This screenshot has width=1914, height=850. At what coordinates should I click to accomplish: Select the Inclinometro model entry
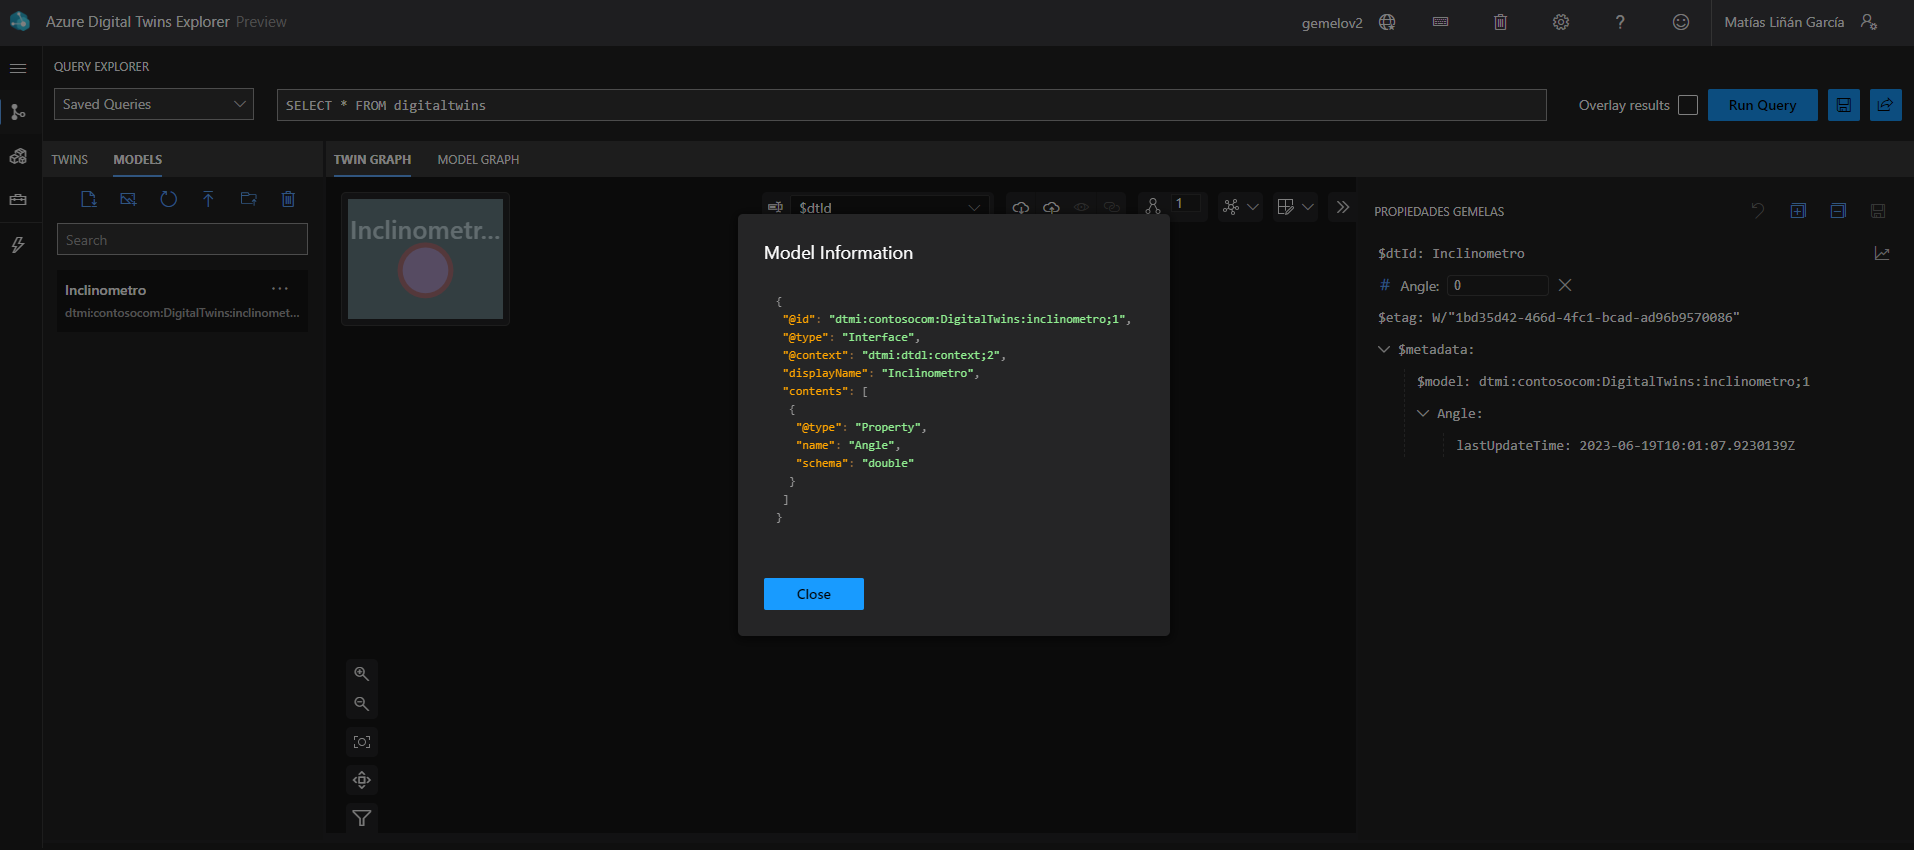click(x=182, y=301)
